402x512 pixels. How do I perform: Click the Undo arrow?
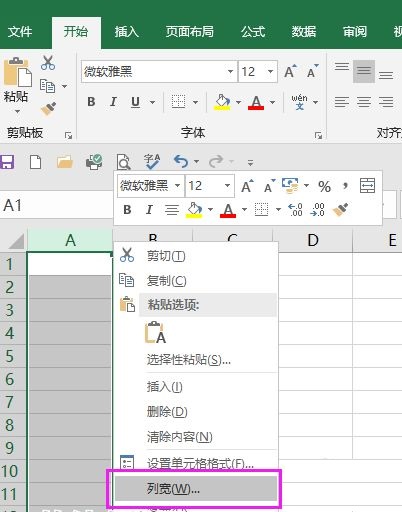point(181,162)
